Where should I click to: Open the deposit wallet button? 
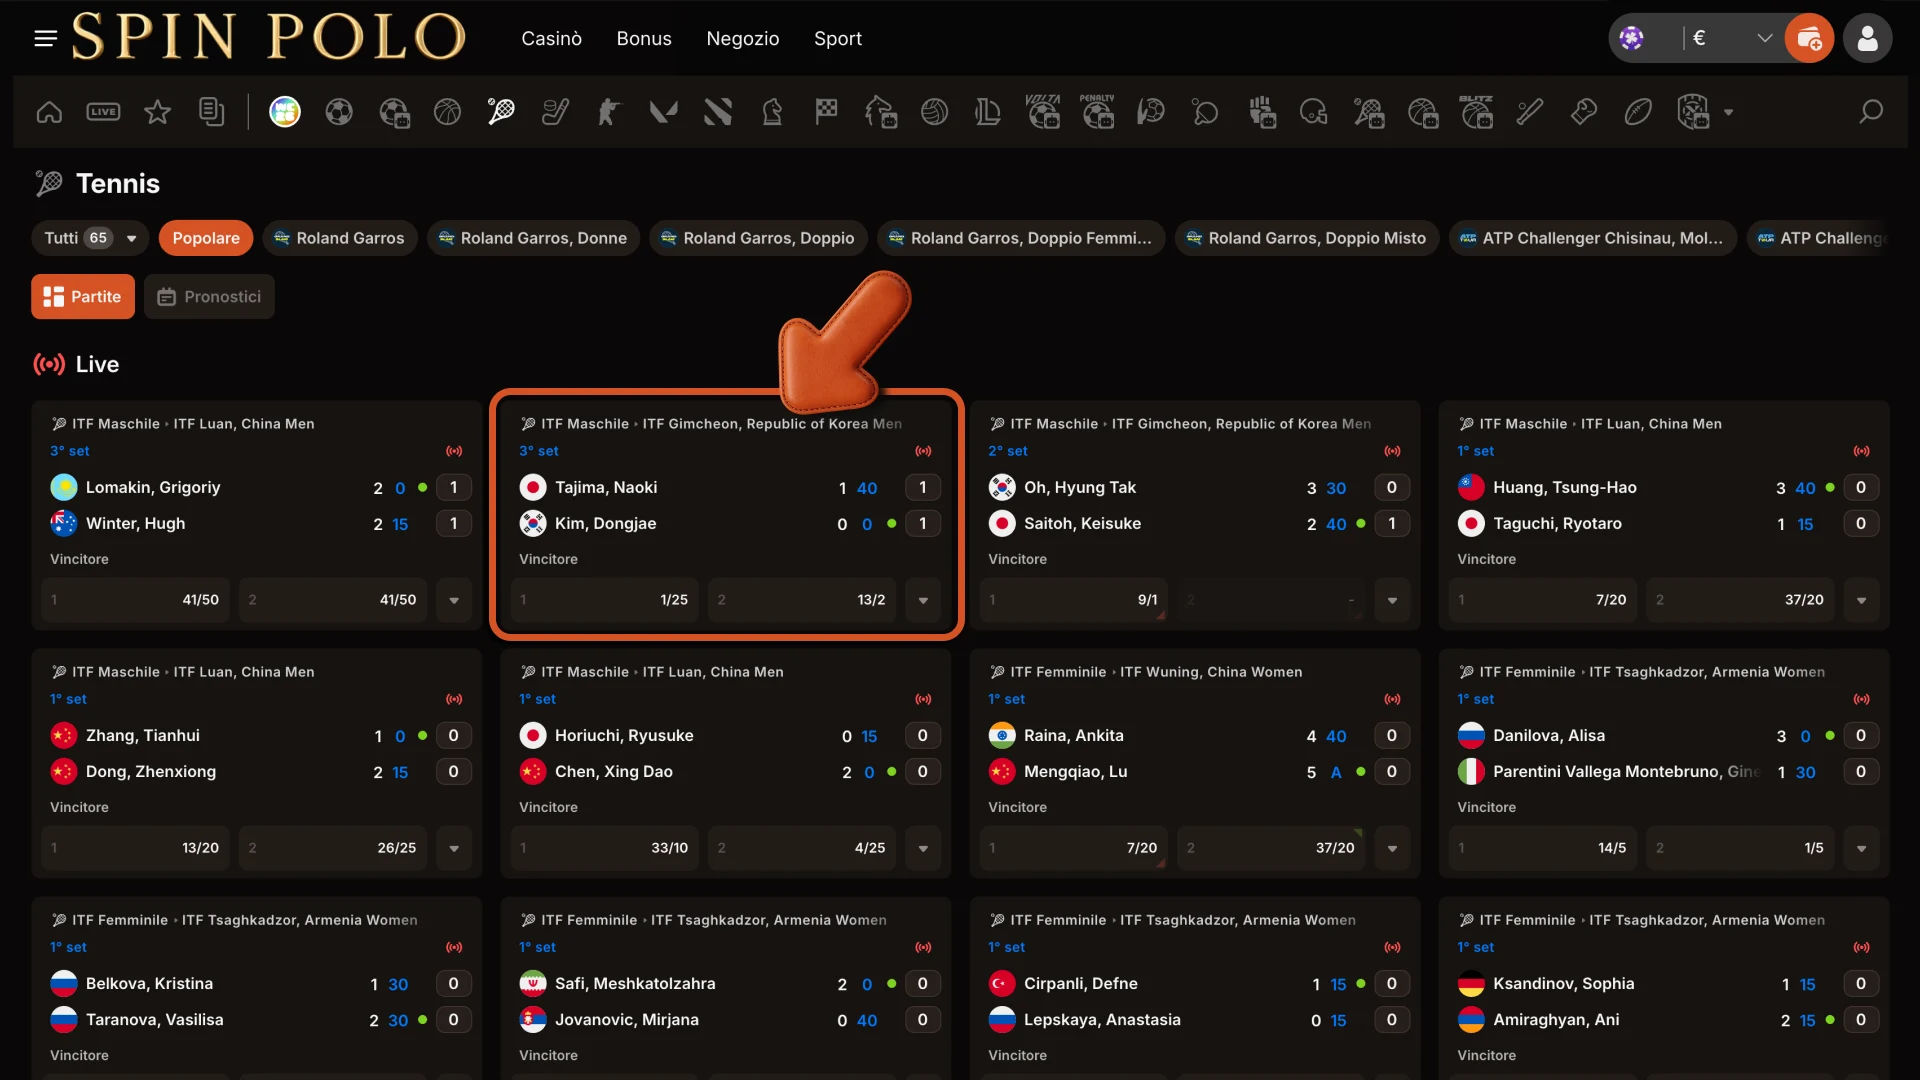coord(1809,39)
